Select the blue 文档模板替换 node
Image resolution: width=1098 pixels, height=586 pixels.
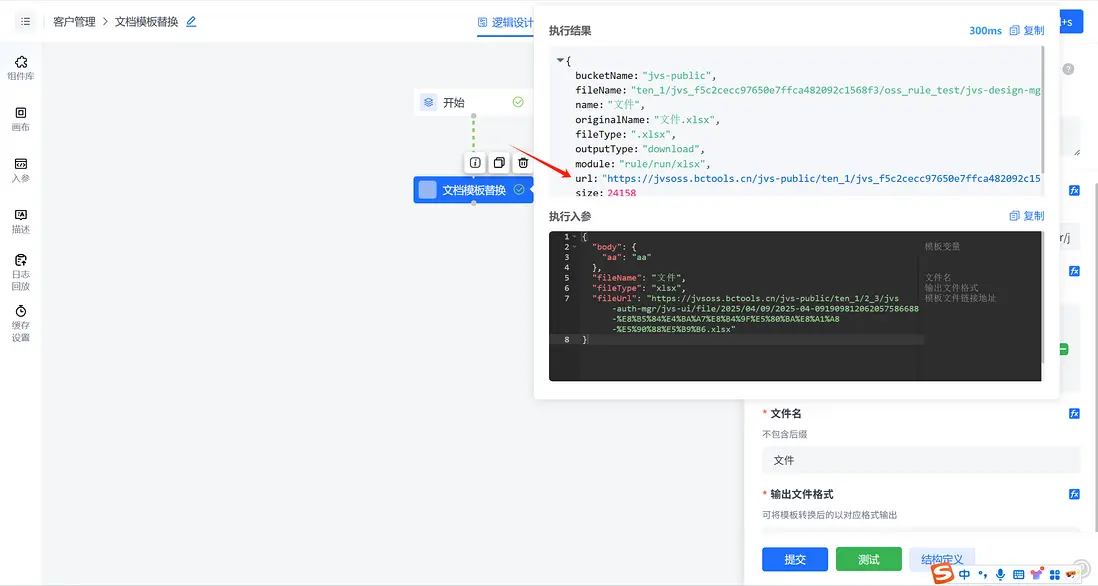[x=473, y=190]
